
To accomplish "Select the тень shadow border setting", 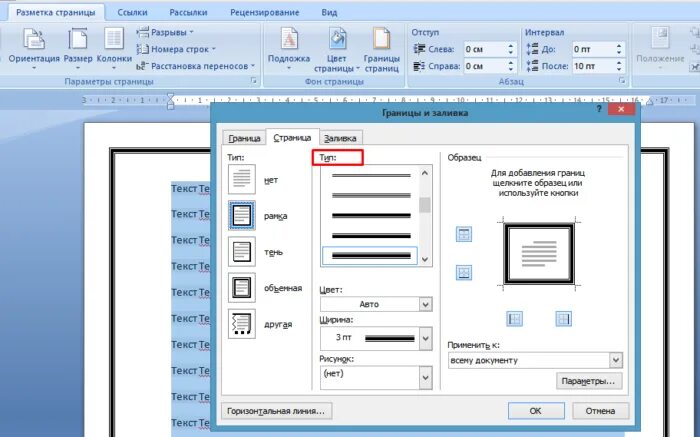I will tap(242, 251).
